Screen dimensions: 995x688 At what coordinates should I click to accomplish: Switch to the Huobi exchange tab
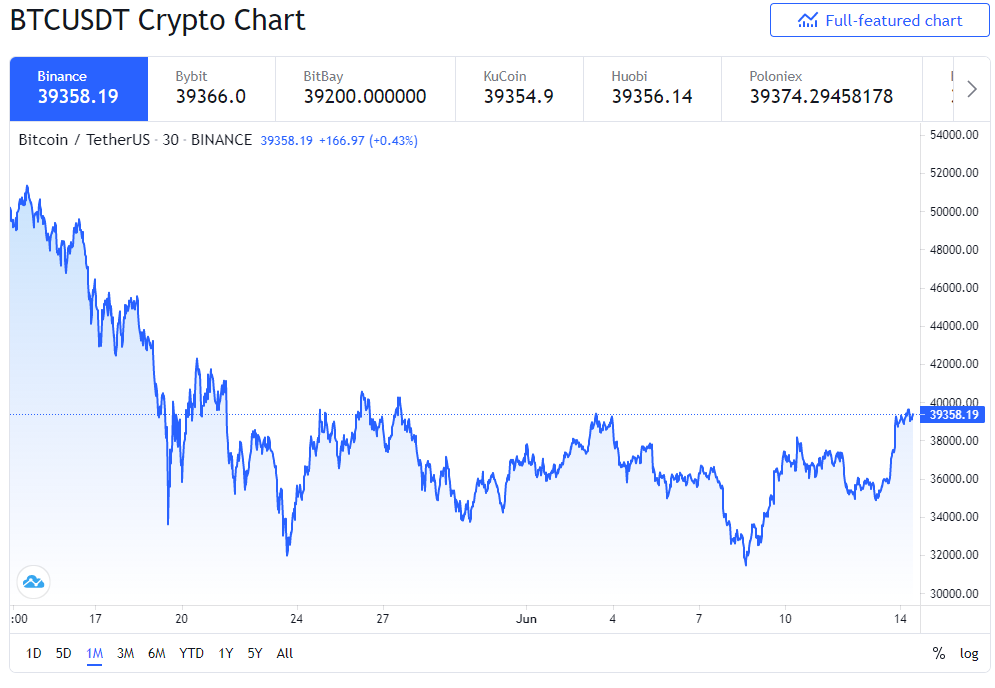[x=652, y=89]
